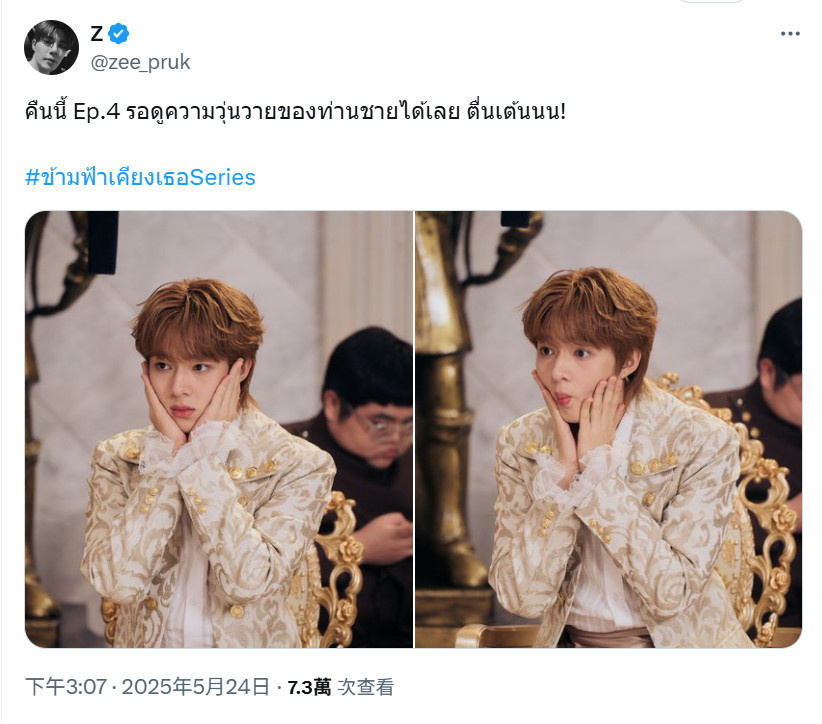Click the 次查看 views label
This screenshot has width=822, height=724.
click(365, 687)
